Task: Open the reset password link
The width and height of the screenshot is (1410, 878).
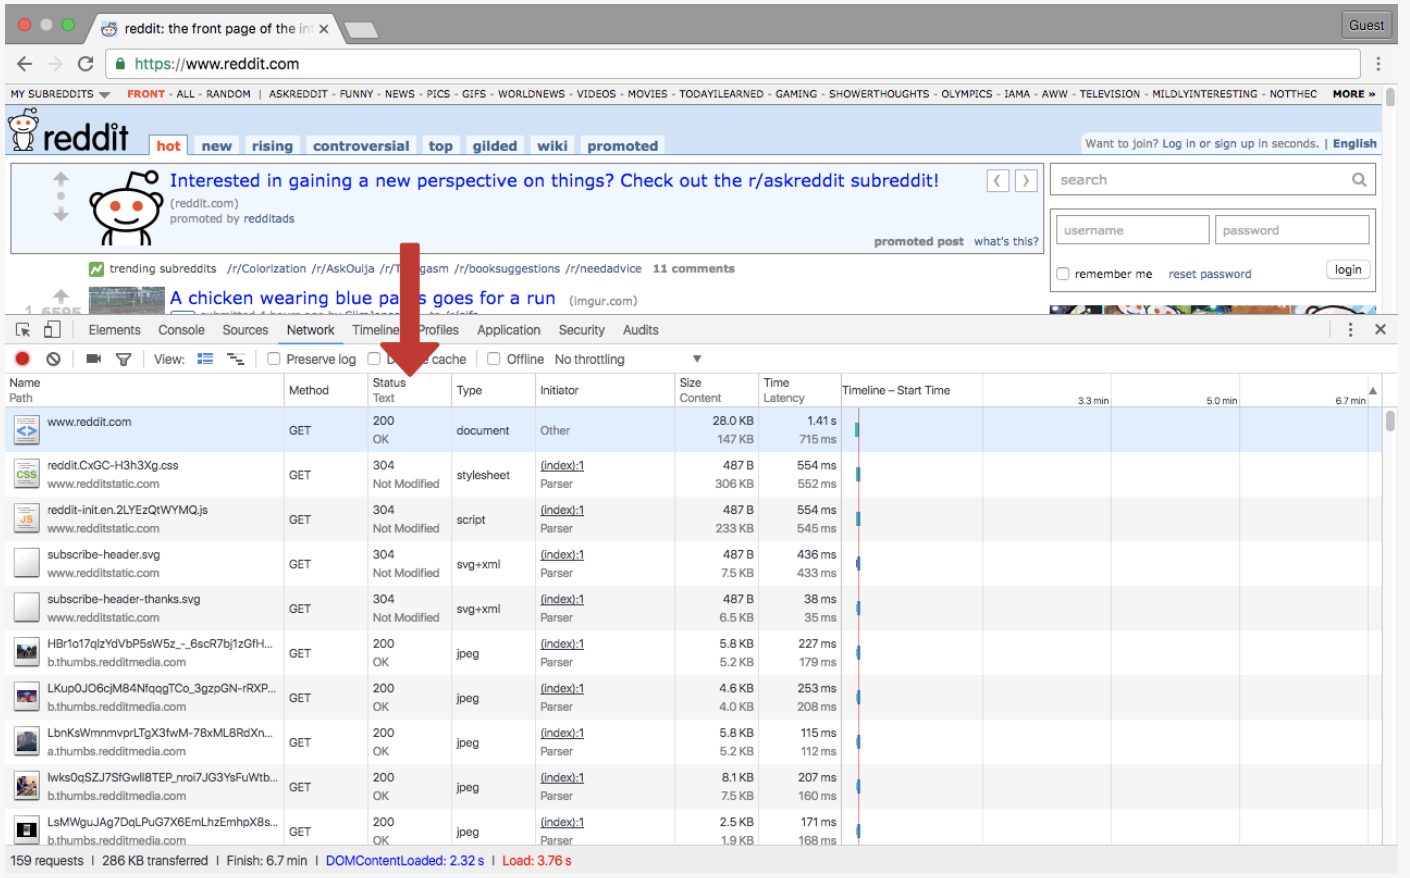Action: (1210, 274)
